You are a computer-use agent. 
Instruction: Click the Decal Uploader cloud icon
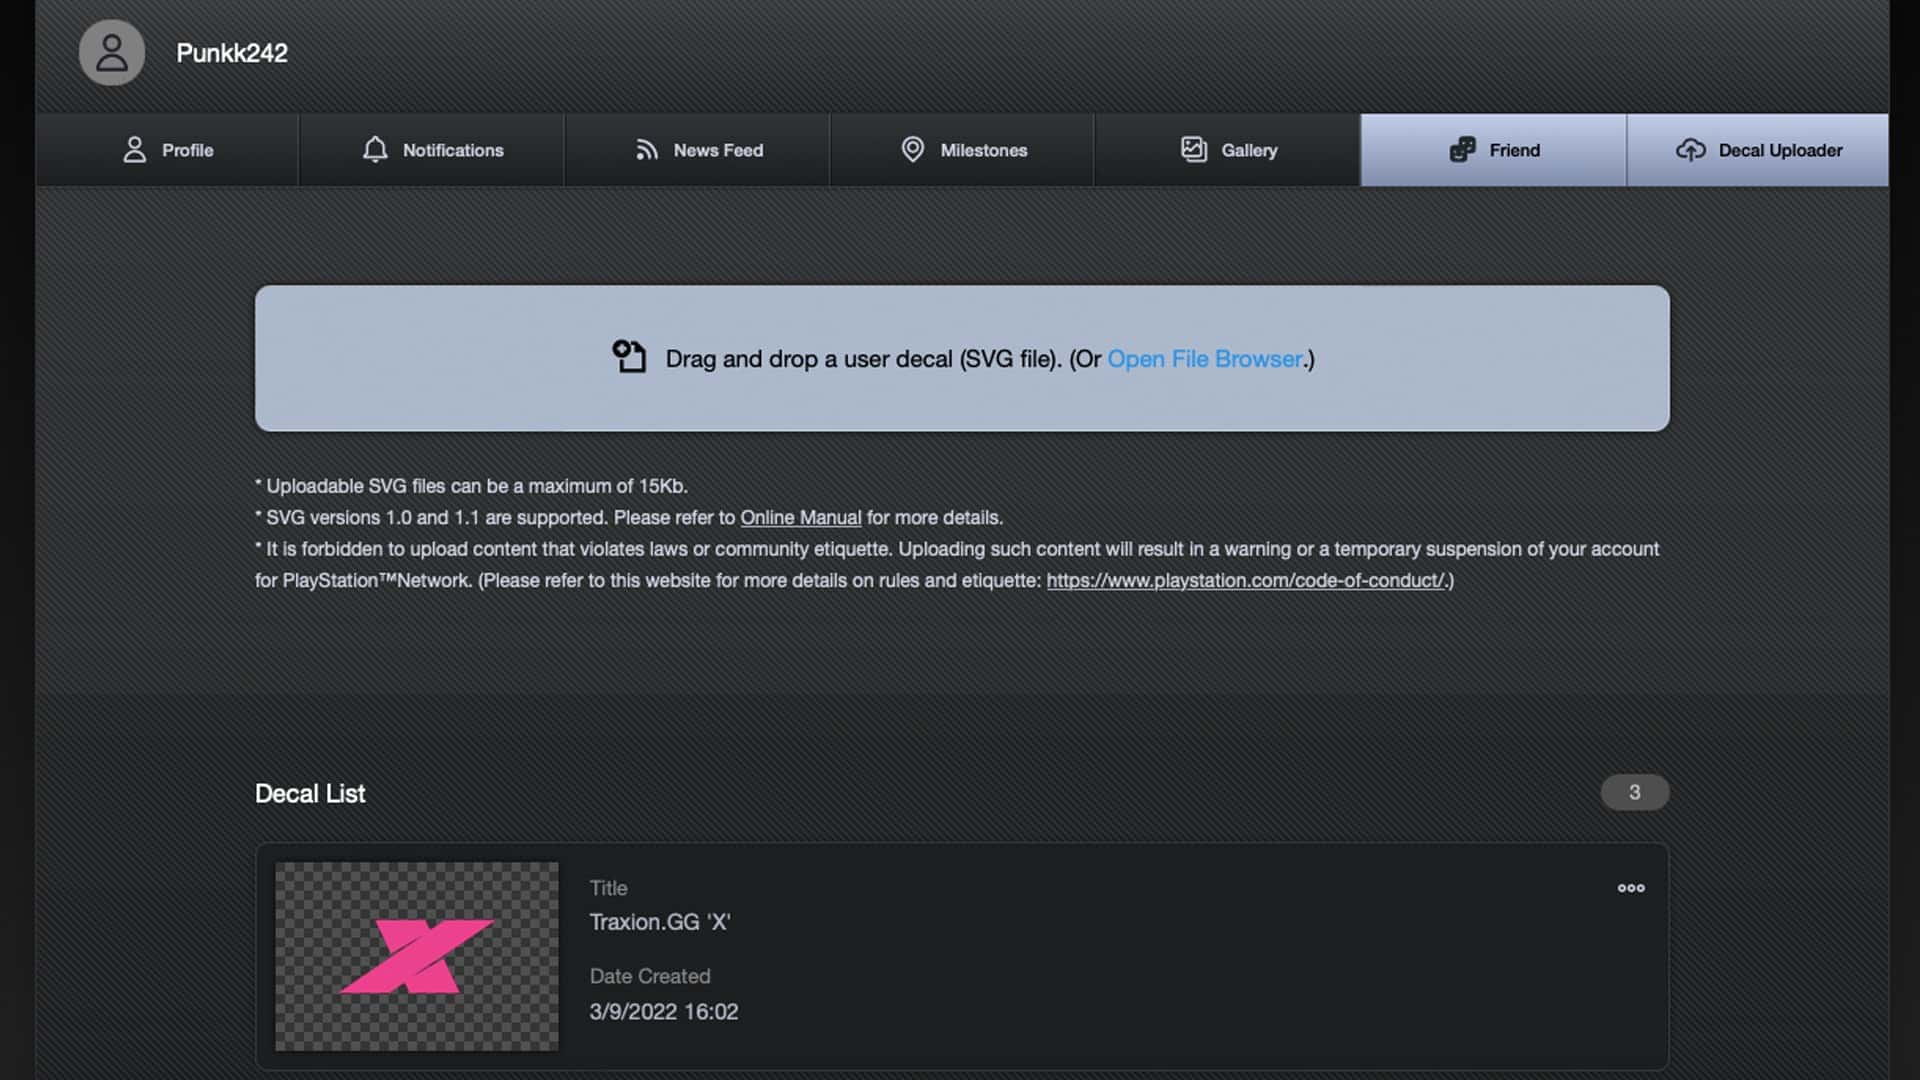pos(1692,150)
